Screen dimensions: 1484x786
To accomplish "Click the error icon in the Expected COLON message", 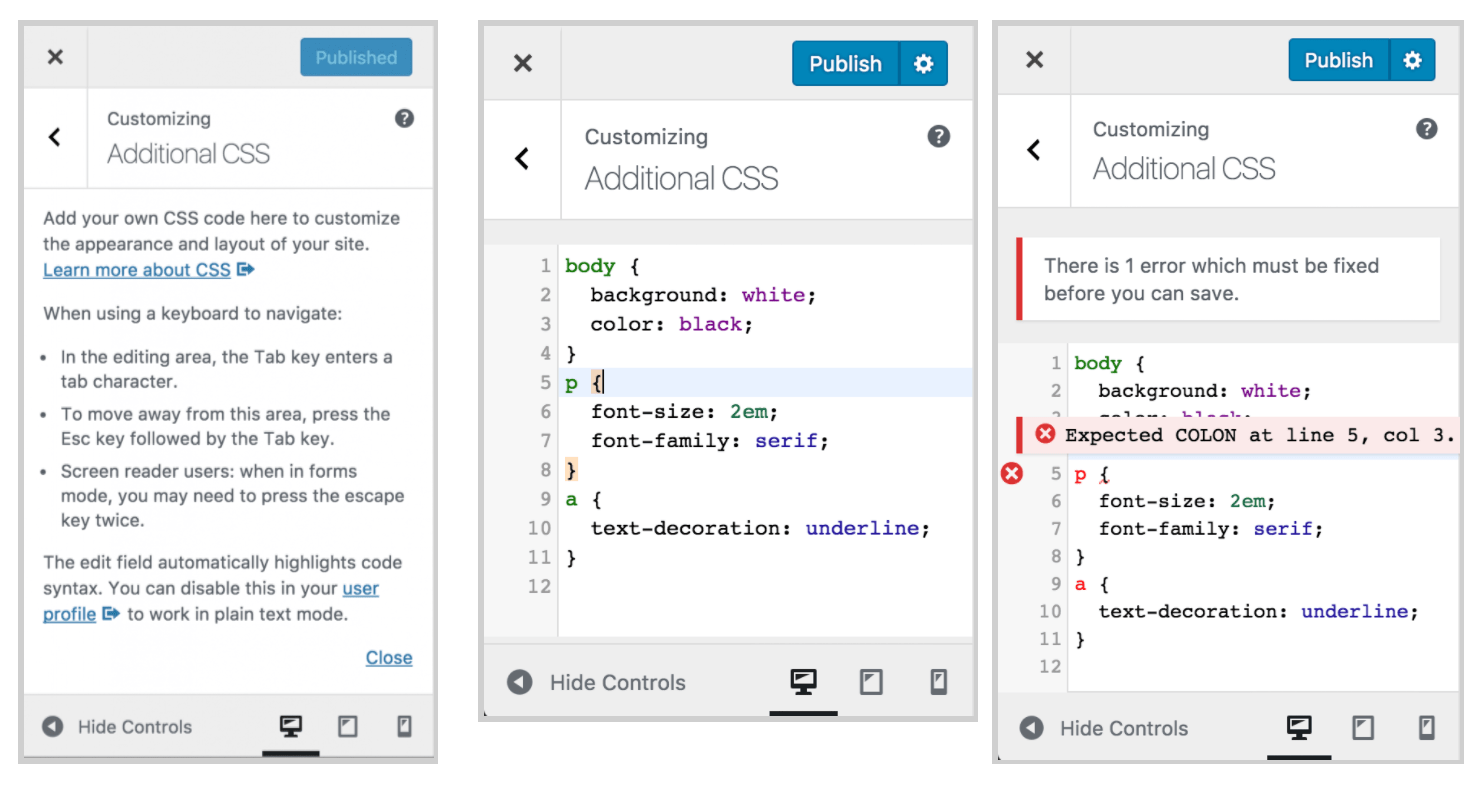I will click(1045, 434).
